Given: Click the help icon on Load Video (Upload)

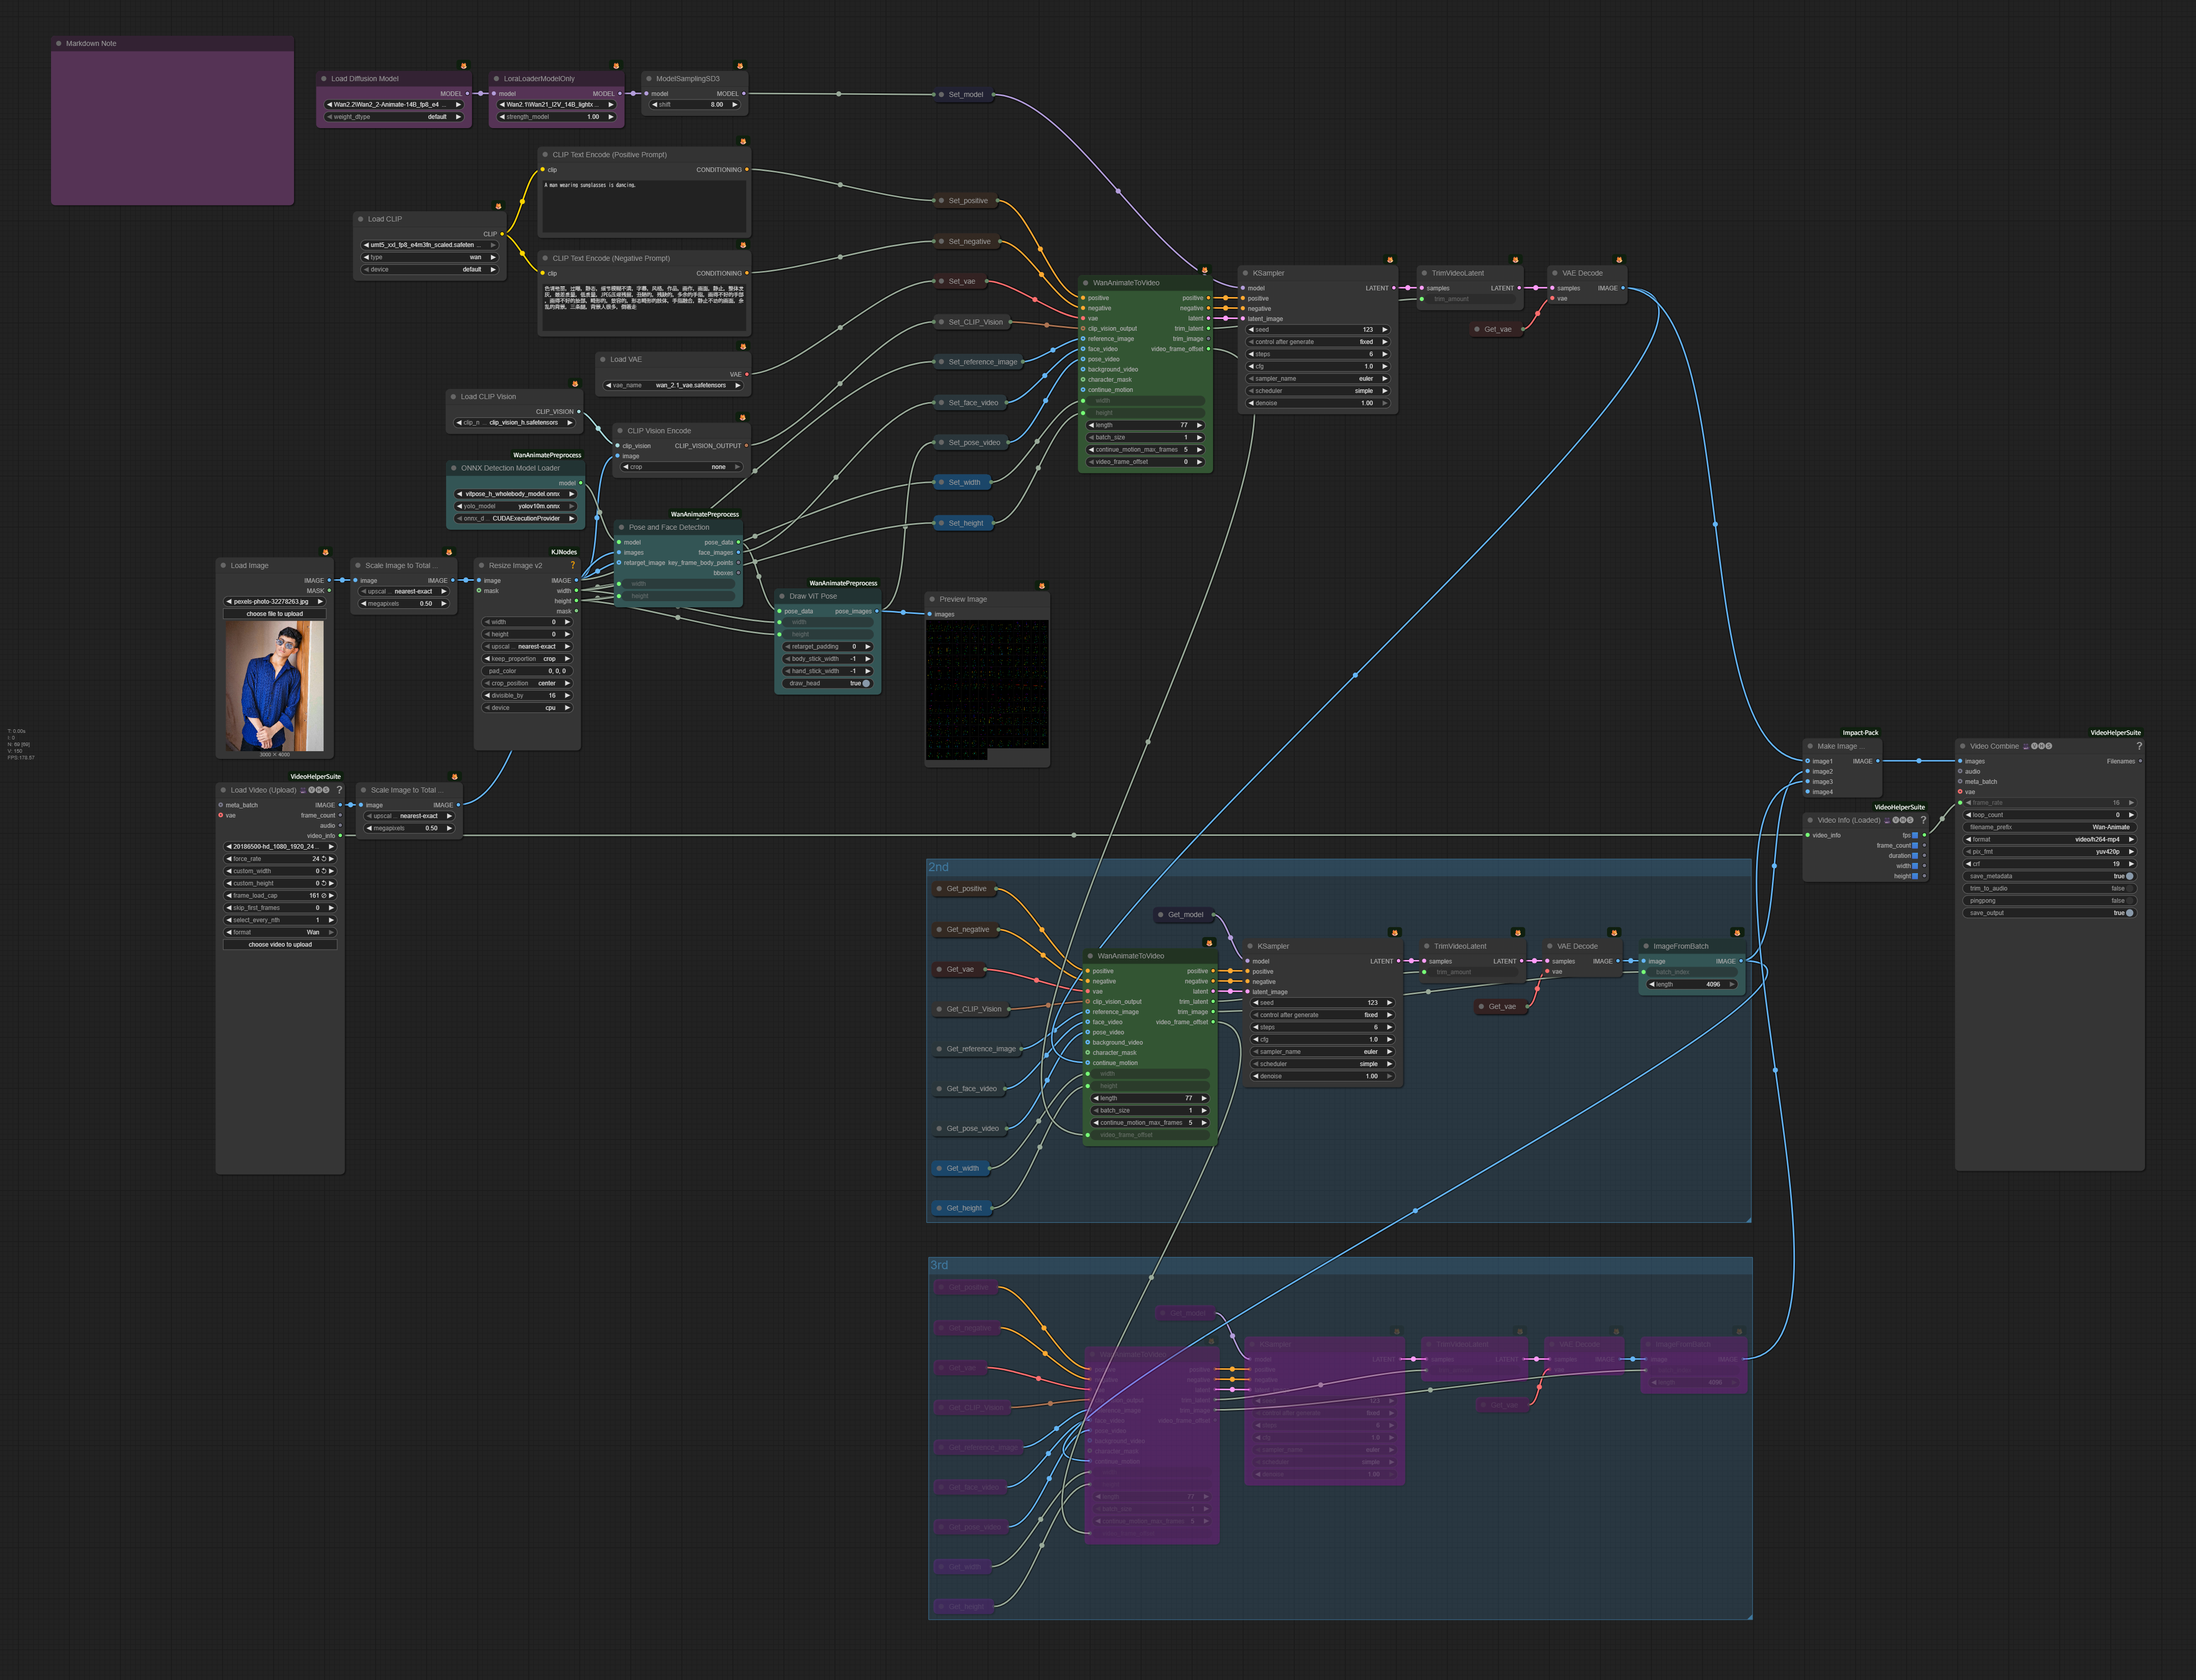Looking at the screenshot, I should (x=339, y=790).
